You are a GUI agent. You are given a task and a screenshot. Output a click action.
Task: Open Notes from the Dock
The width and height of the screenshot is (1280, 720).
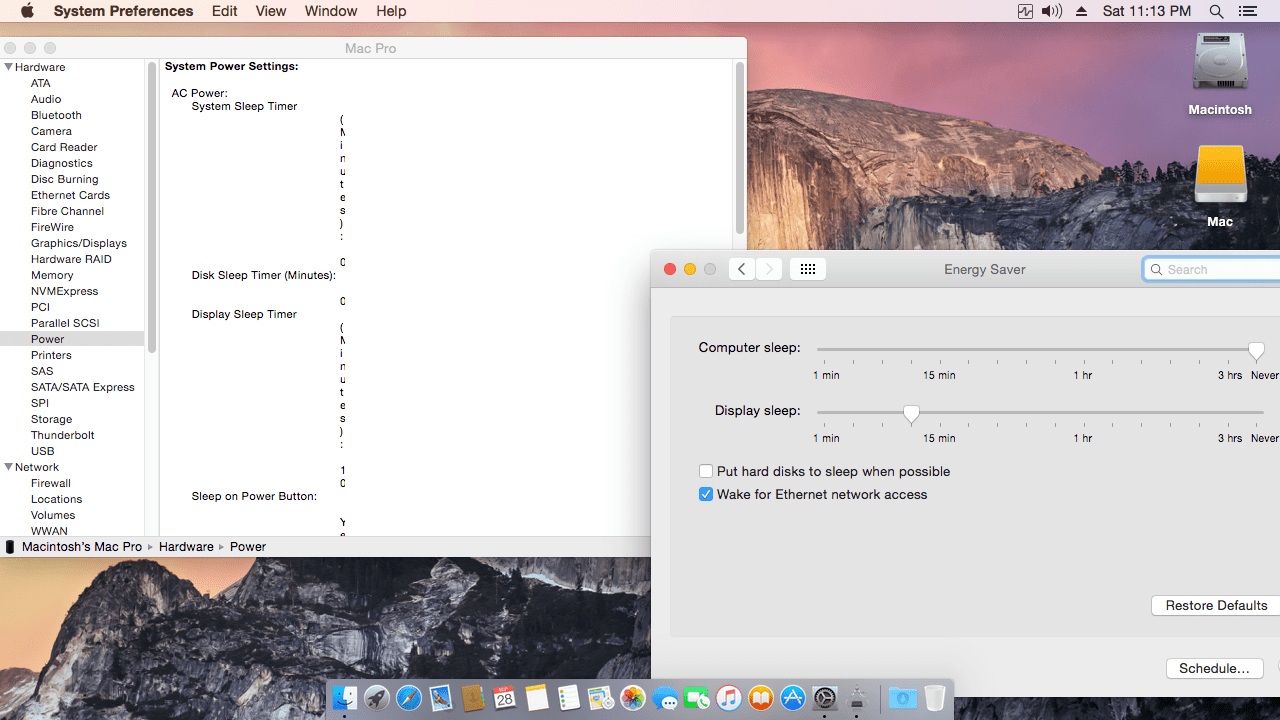537,698
